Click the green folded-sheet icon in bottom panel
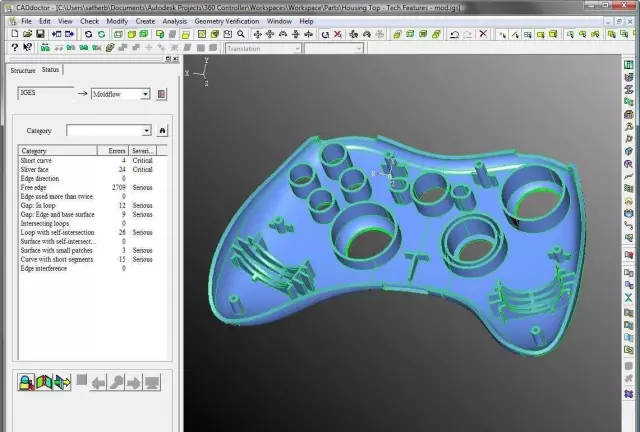The width and height of the screenshot is (640, 432). [x=44, y=382]
